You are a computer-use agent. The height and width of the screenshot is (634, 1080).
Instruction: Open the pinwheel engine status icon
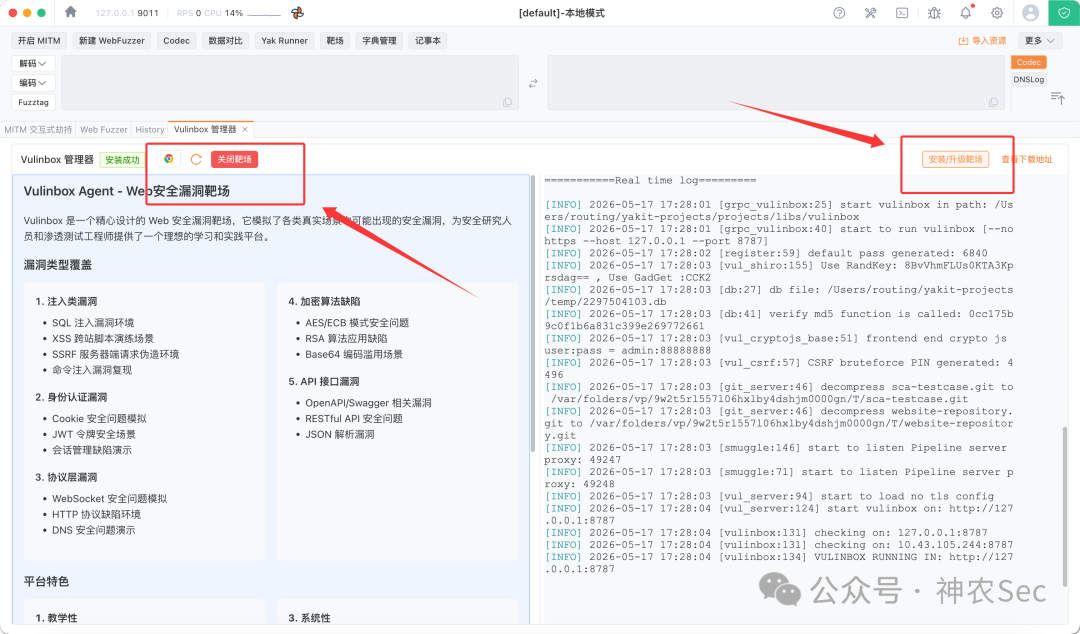coord(298,12)
